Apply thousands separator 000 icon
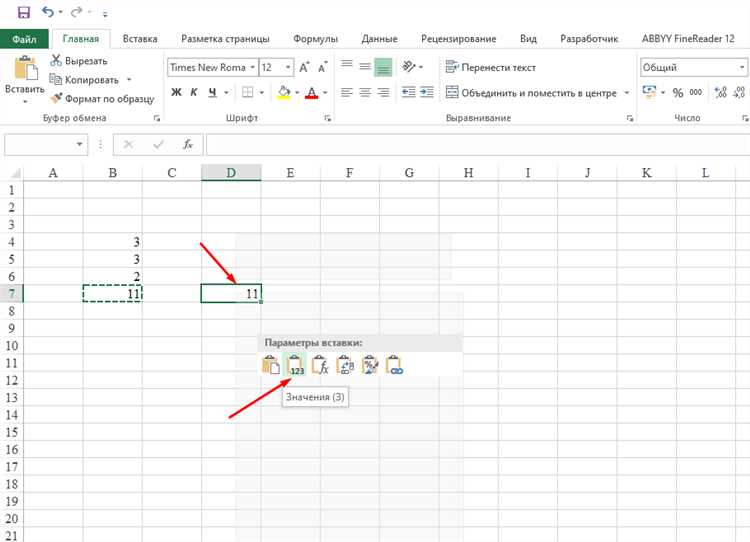 [x=696, y=92]
